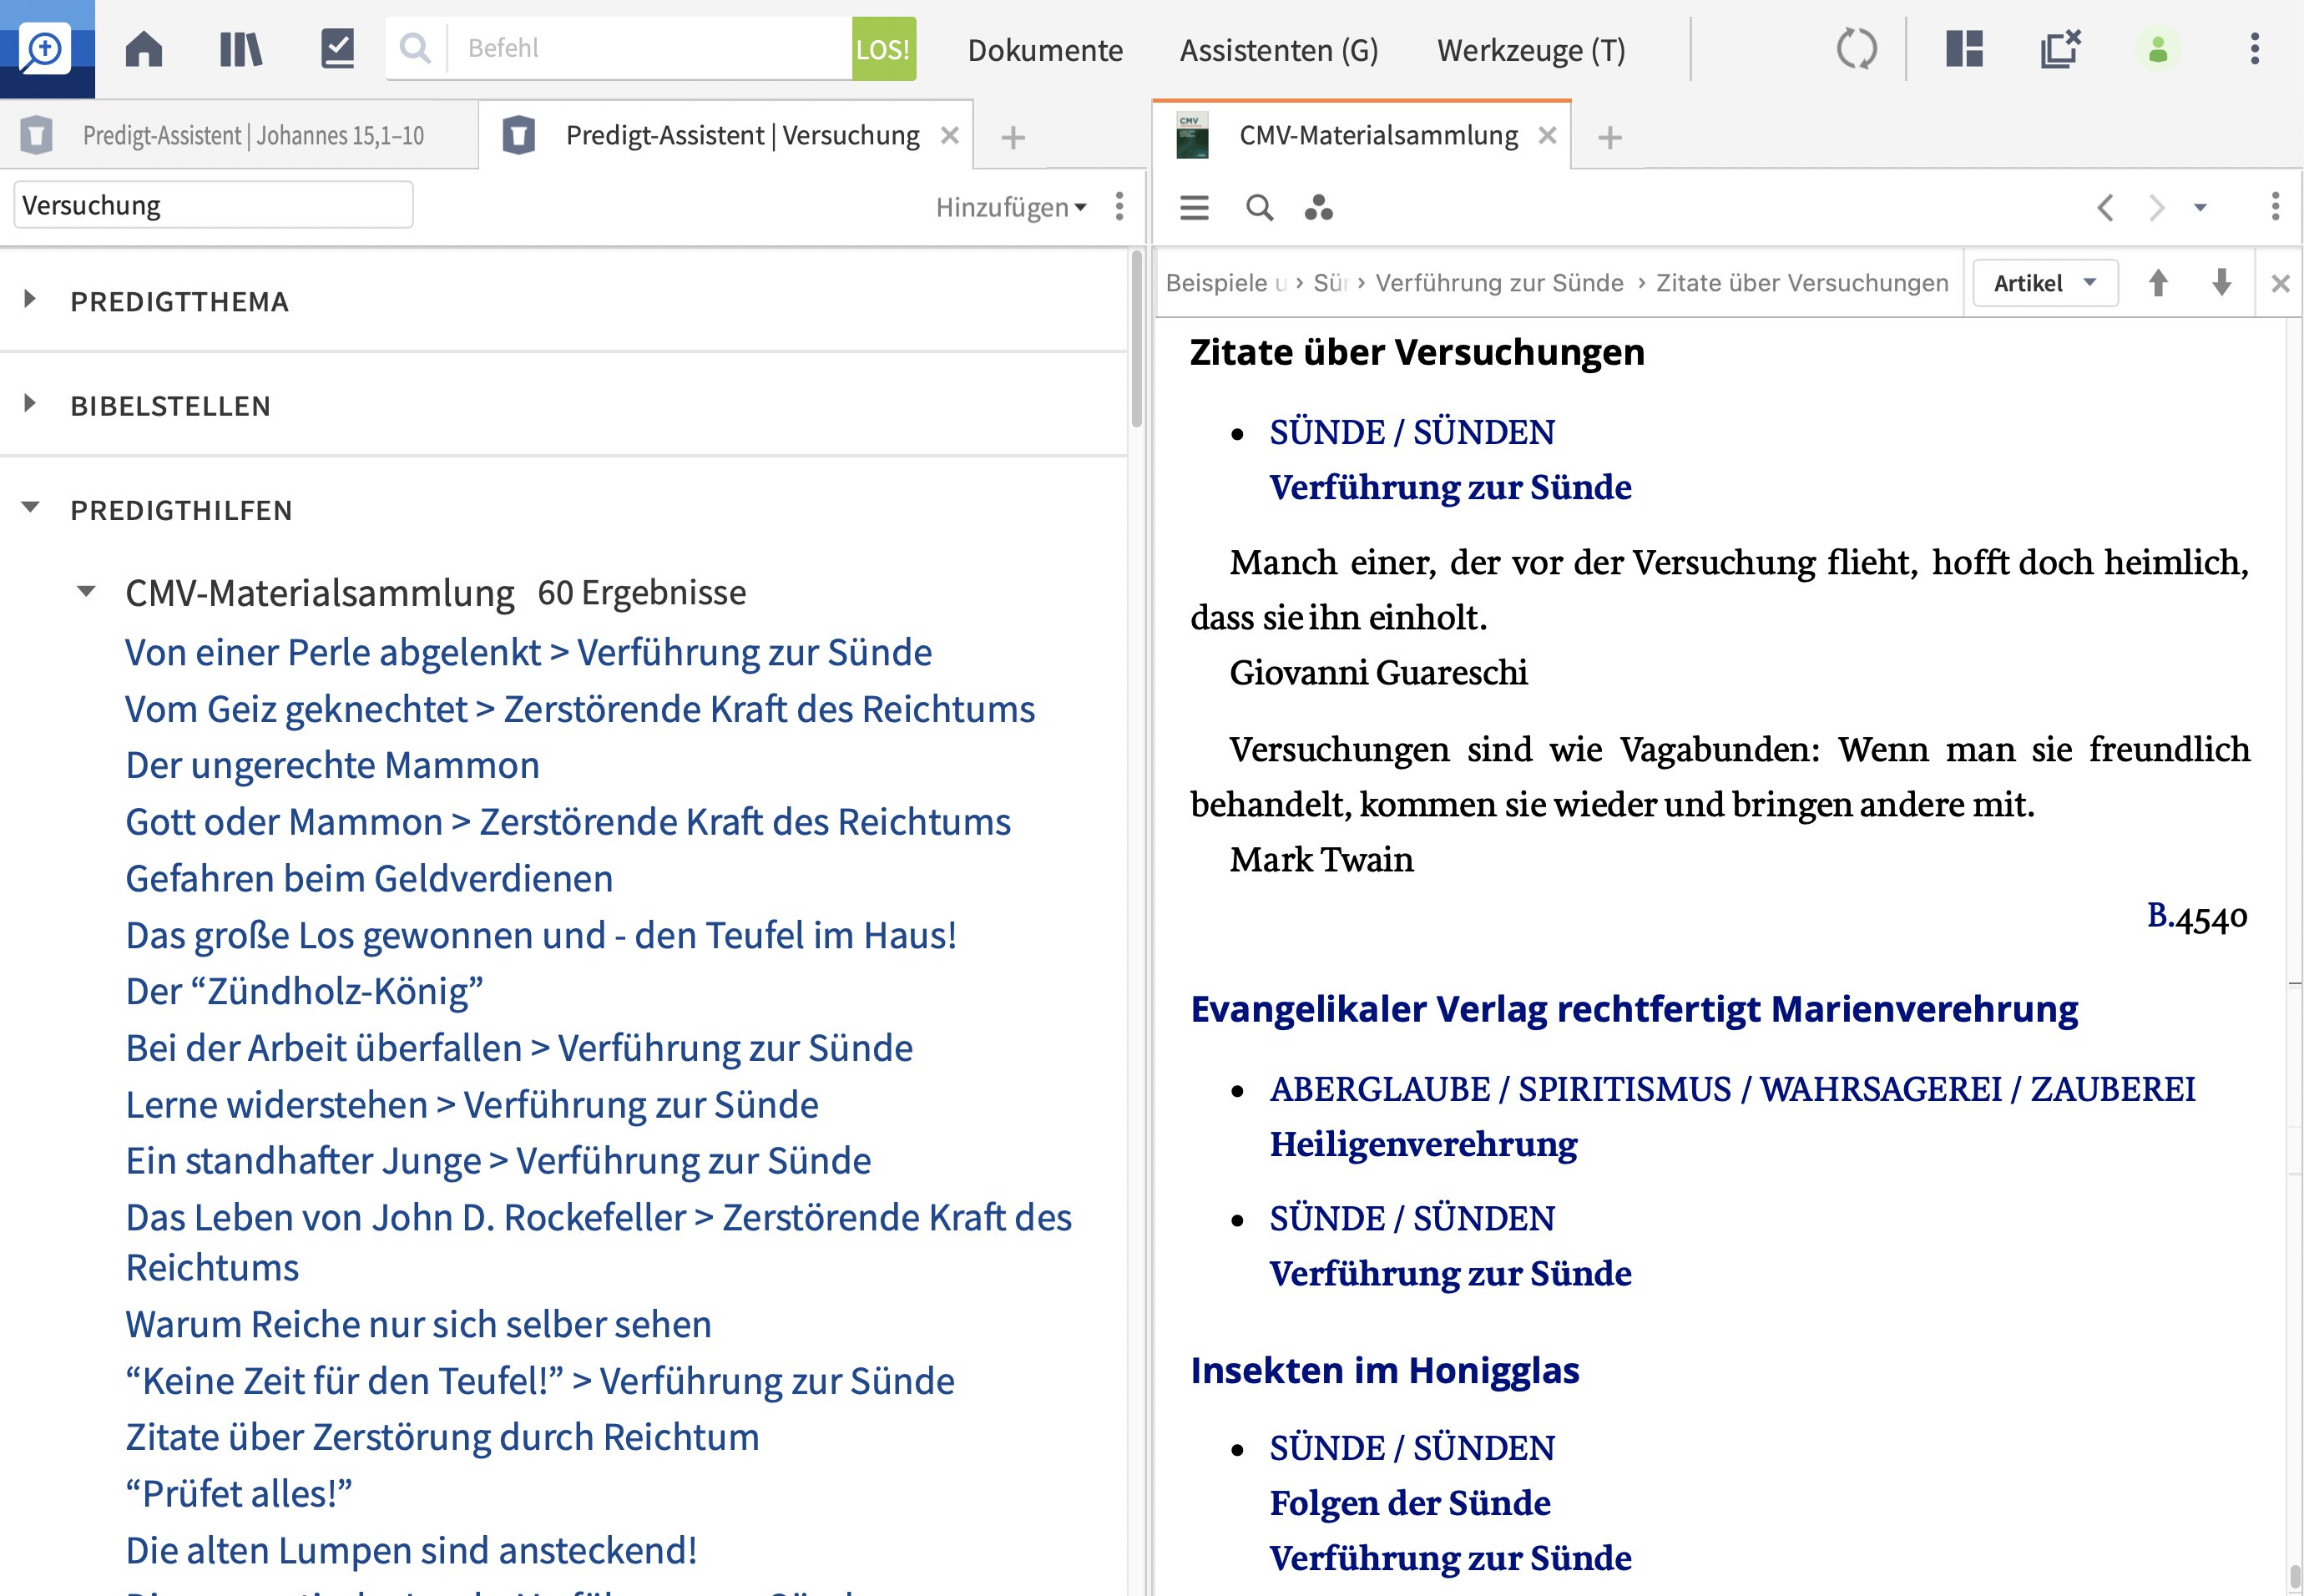2304x1596 pixels.
Task: Expand the BIBELSTELLEN section
Action: [x=30, y=403]
